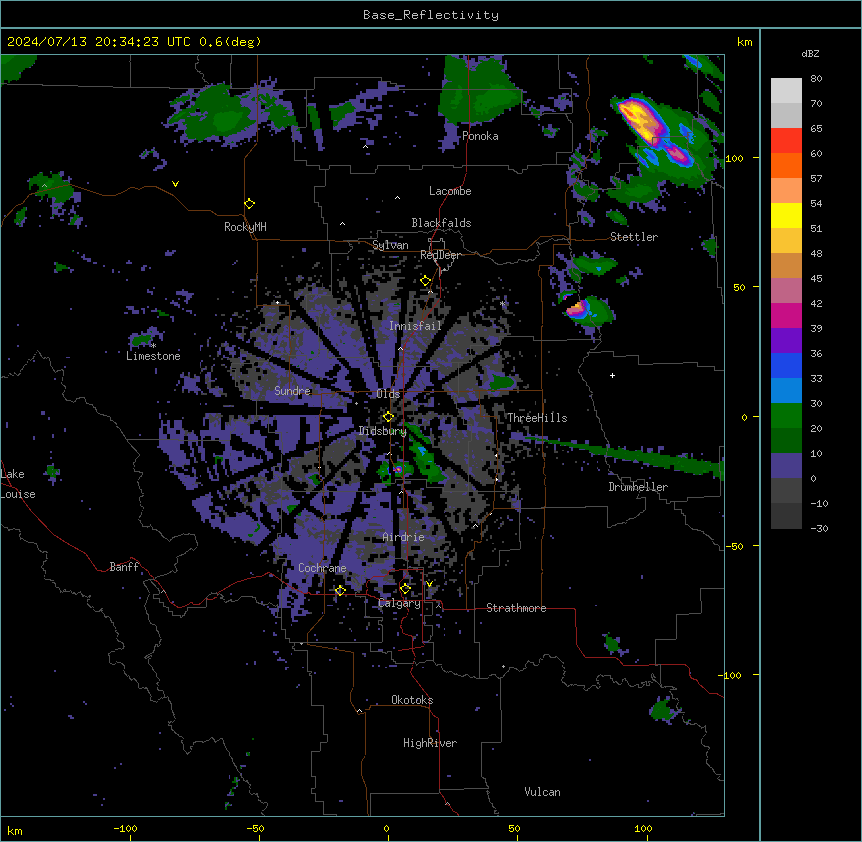
Task: Click the -30 value on the dBZ legend
Action: click(819, 528)
